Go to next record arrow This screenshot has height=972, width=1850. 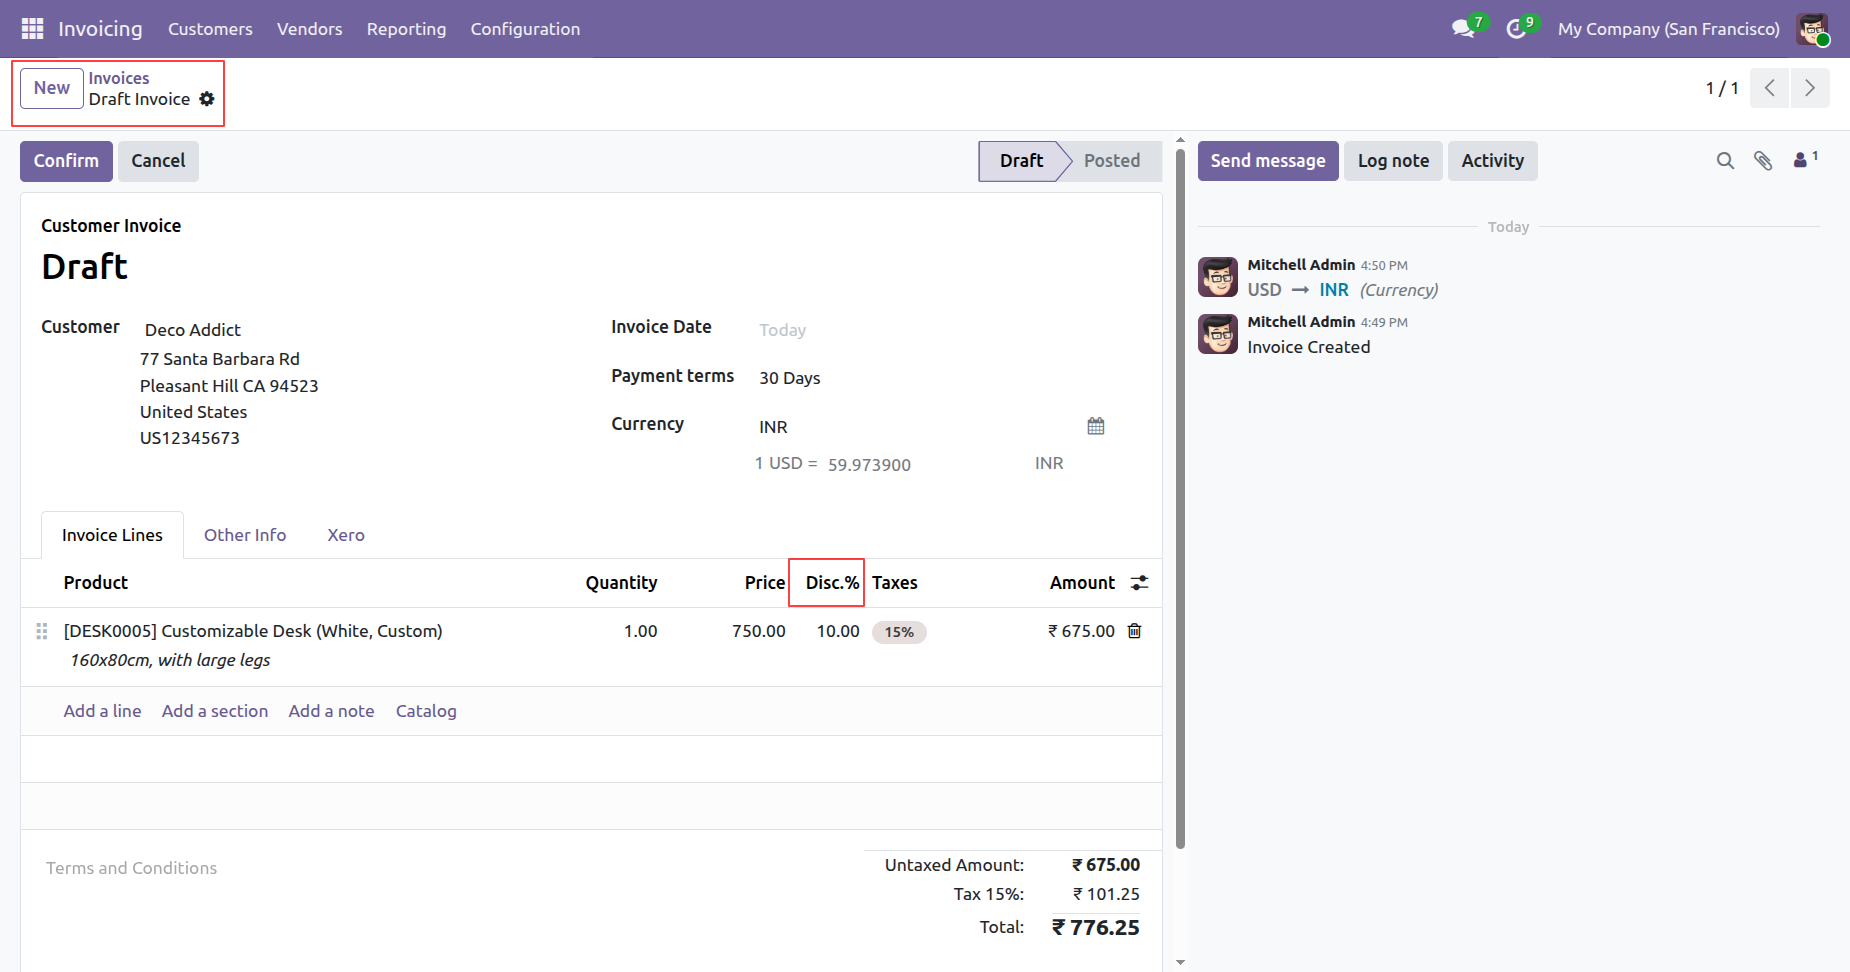click(1810, 88)
